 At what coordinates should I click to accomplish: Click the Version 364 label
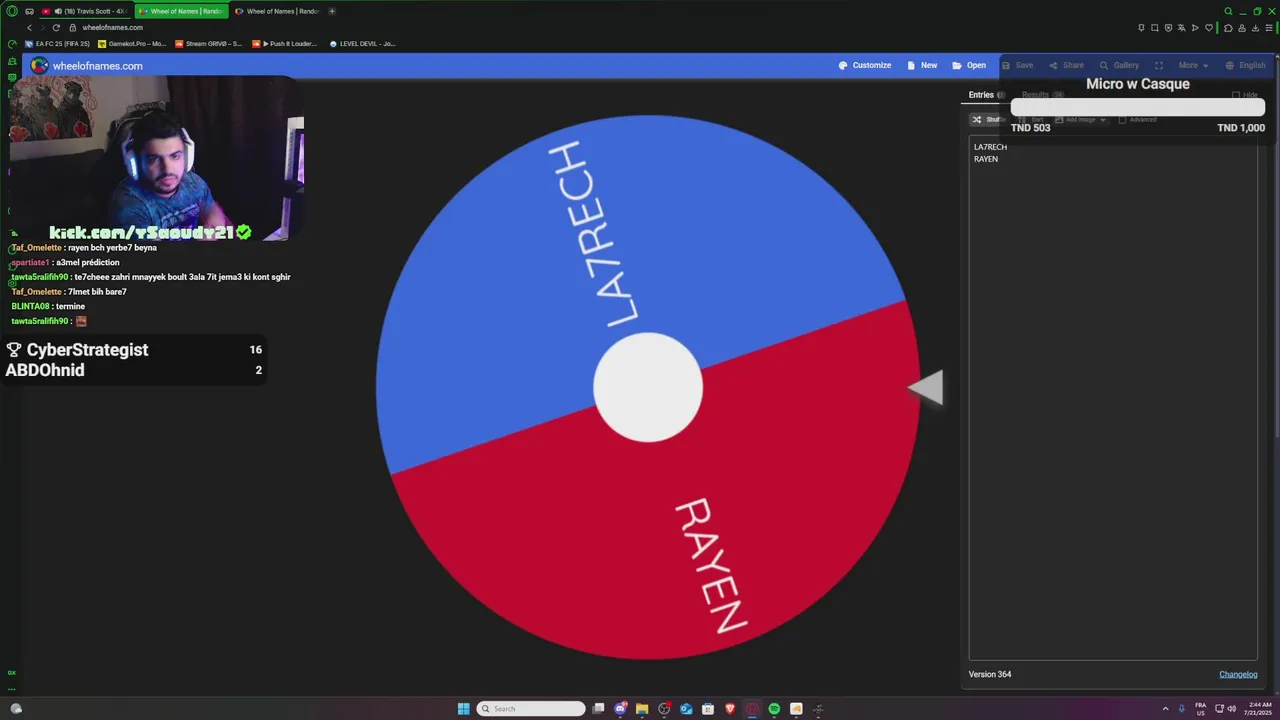[990, 674]
